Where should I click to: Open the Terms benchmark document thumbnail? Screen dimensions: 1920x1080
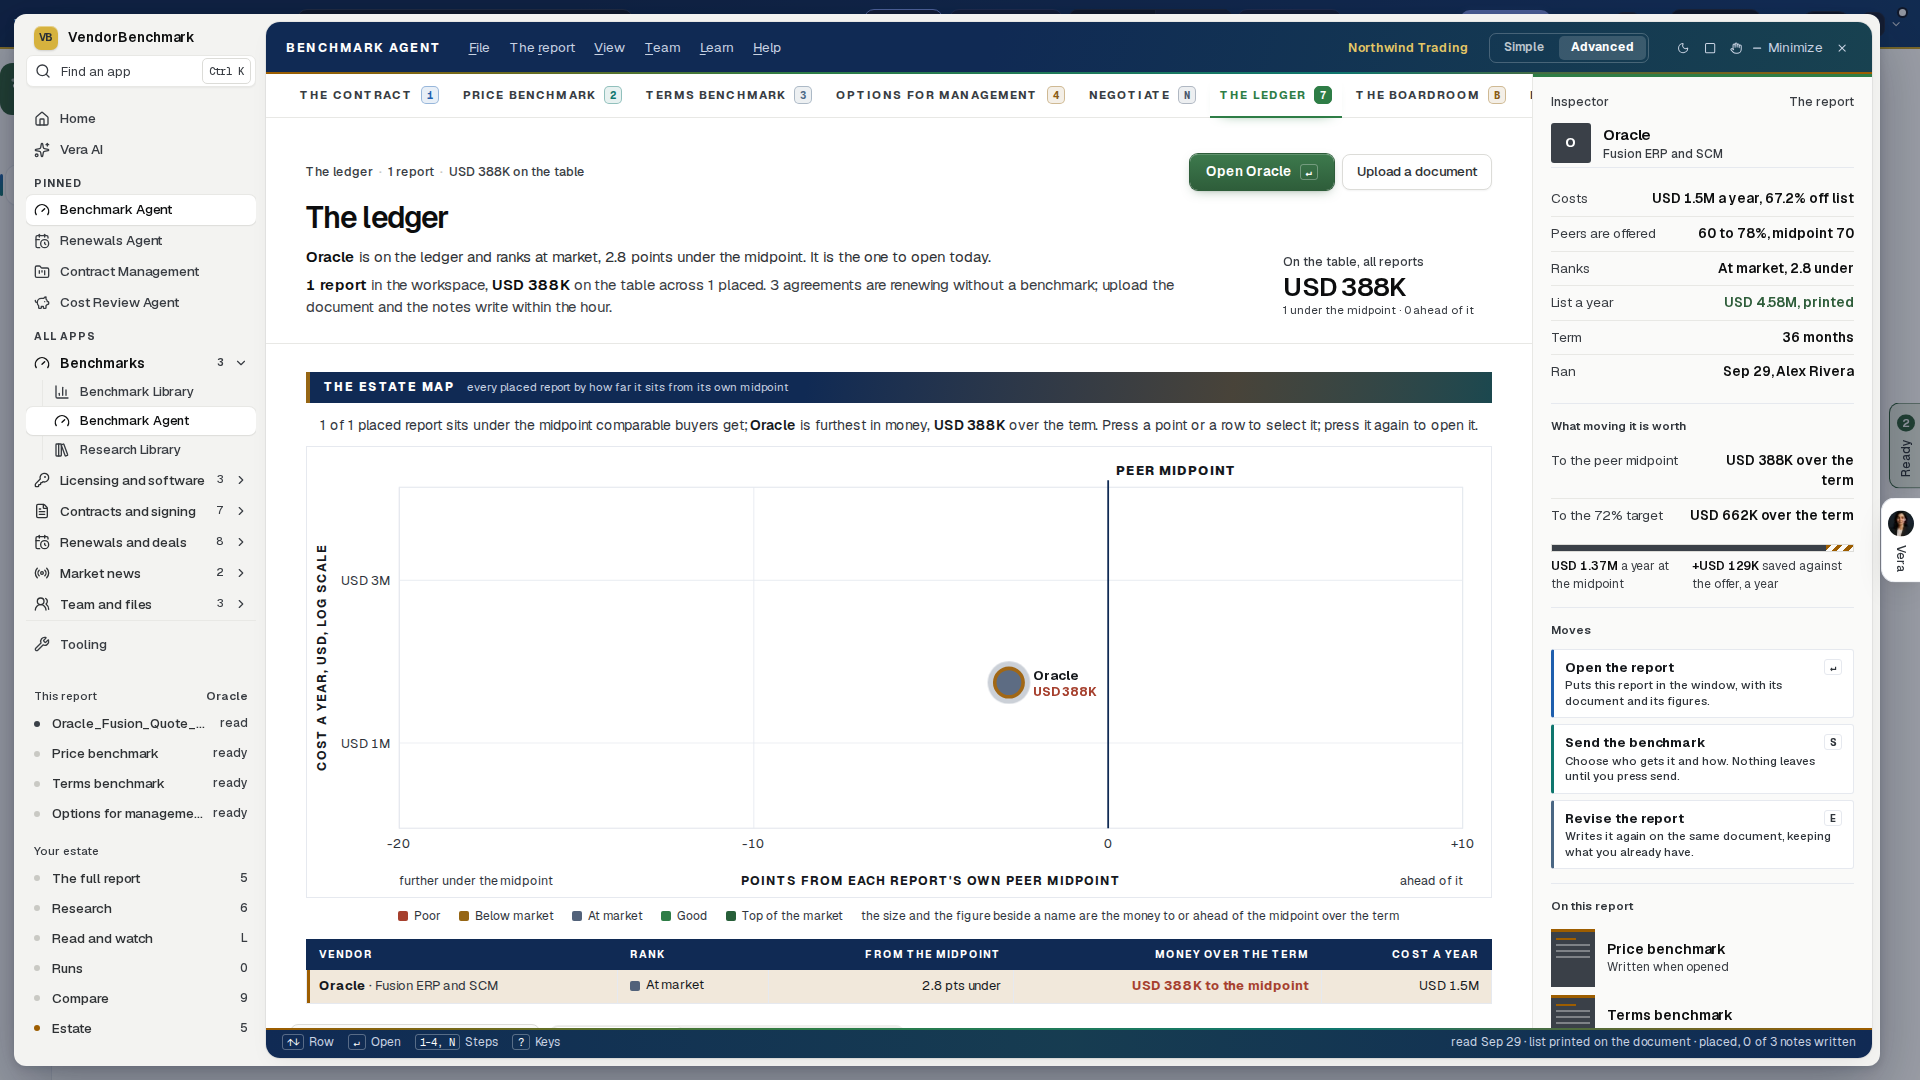pos(1573,1011)
